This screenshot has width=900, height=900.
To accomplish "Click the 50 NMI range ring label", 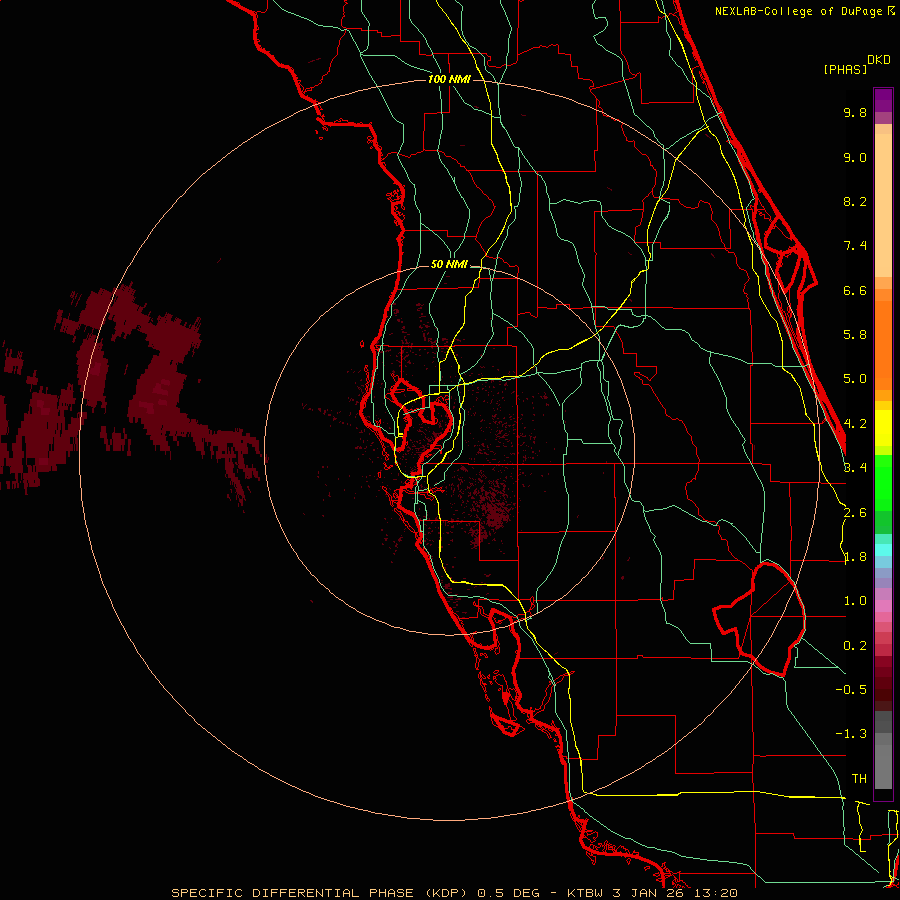I will [449, 265].
